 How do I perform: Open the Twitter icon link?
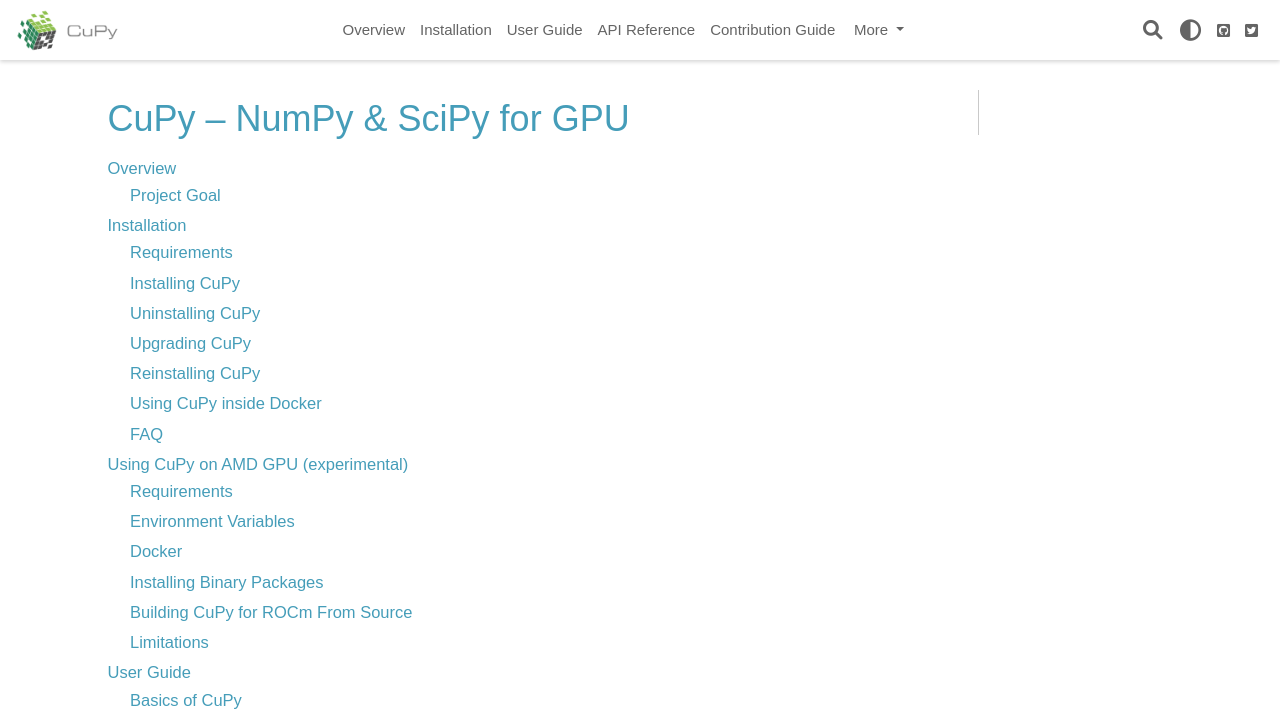point(1251,30)
